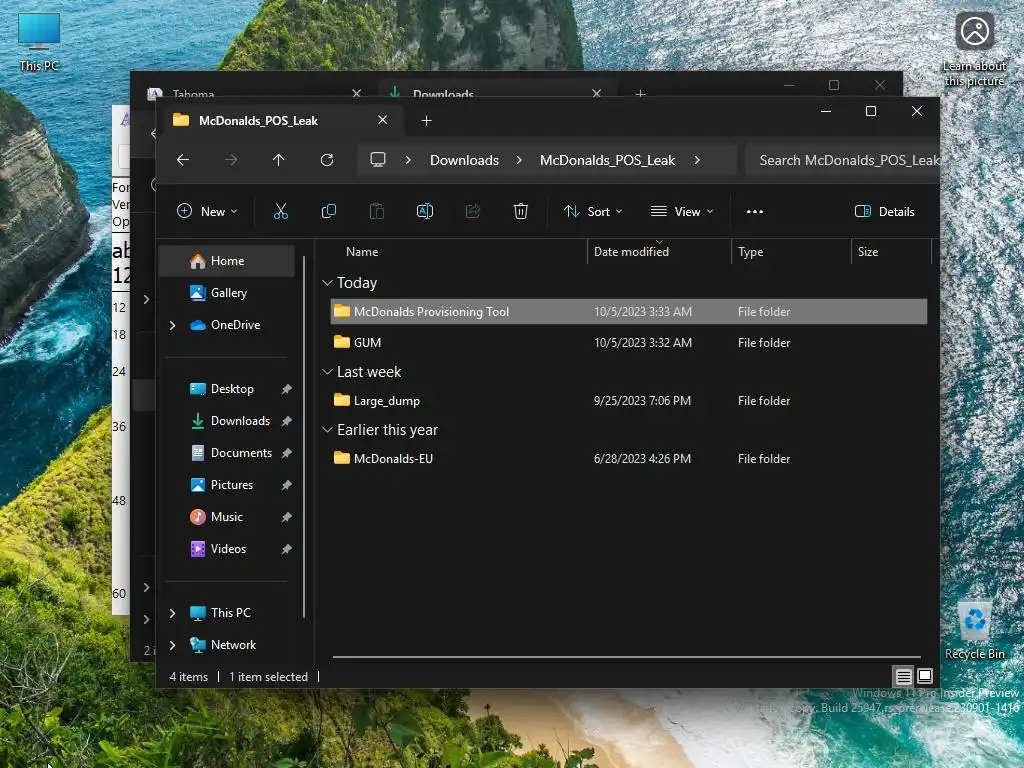This screenshot has height=768, width=1024.
Task: Click the Rename icon in toolbar
Action: click(x=424, y=211)
